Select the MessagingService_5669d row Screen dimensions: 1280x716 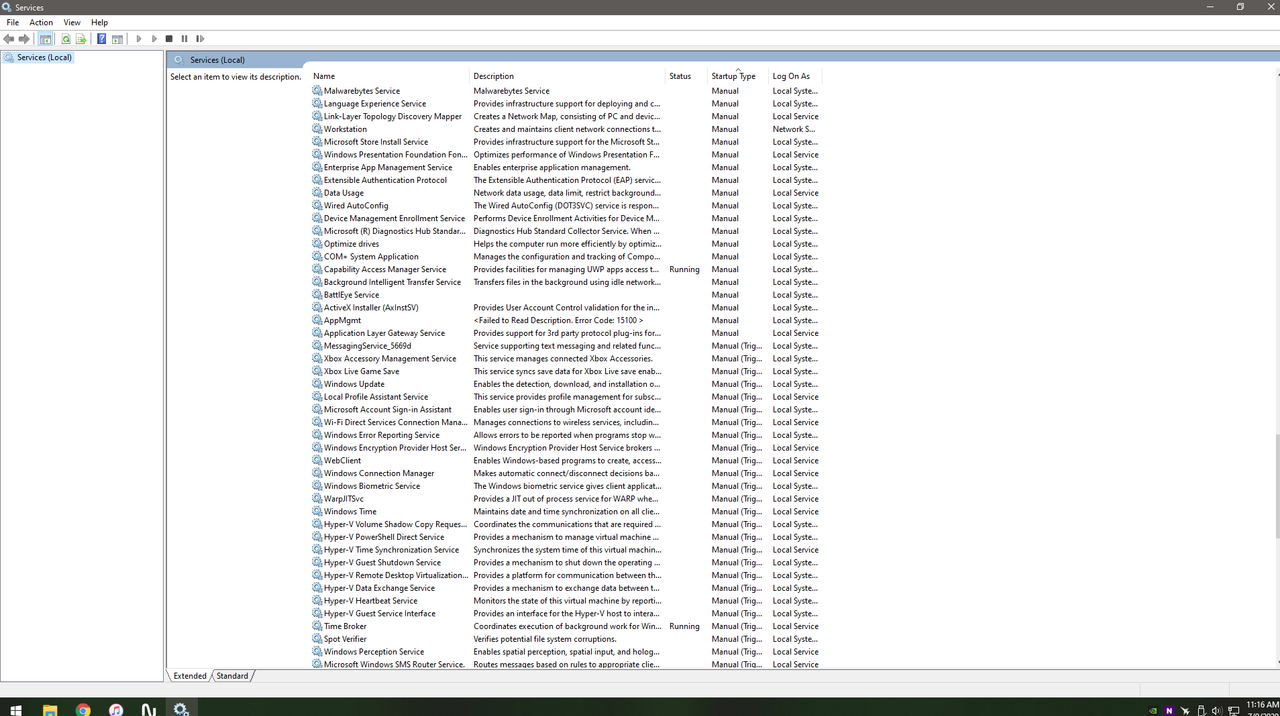[x=566, y=346]
